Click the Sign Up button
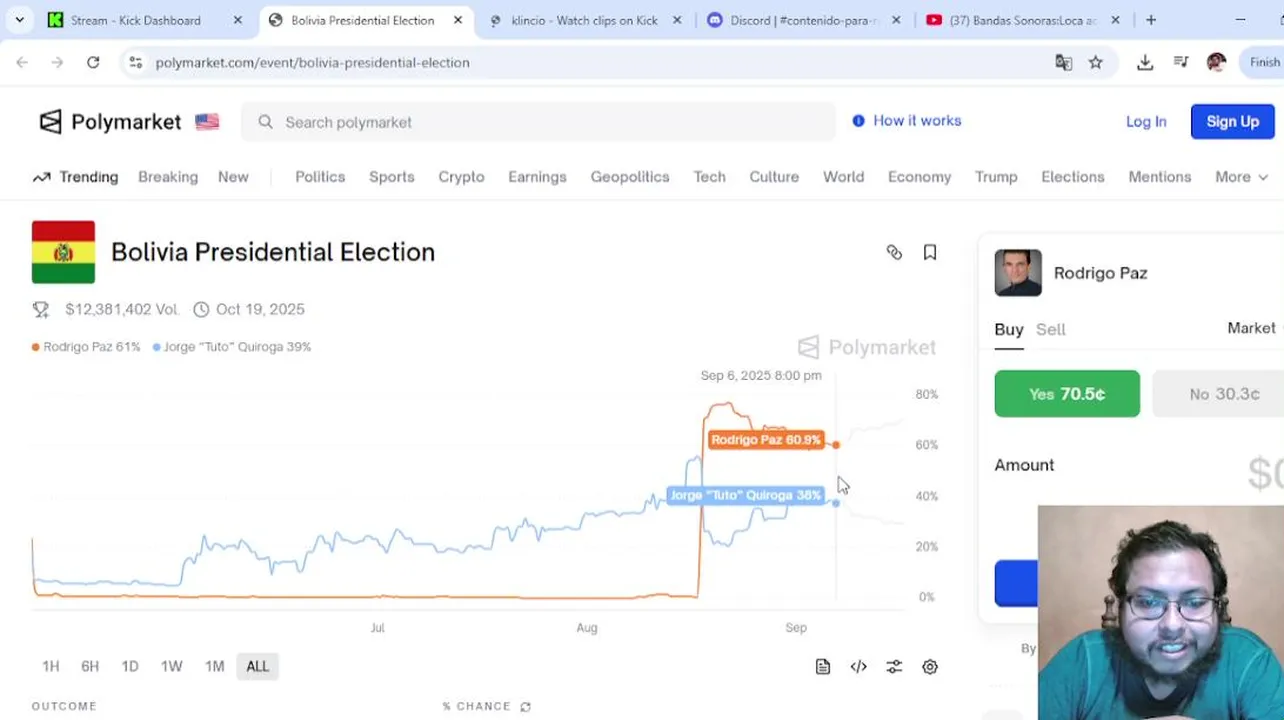Viewport: 1284px width, 720px height. point(1232,121)
